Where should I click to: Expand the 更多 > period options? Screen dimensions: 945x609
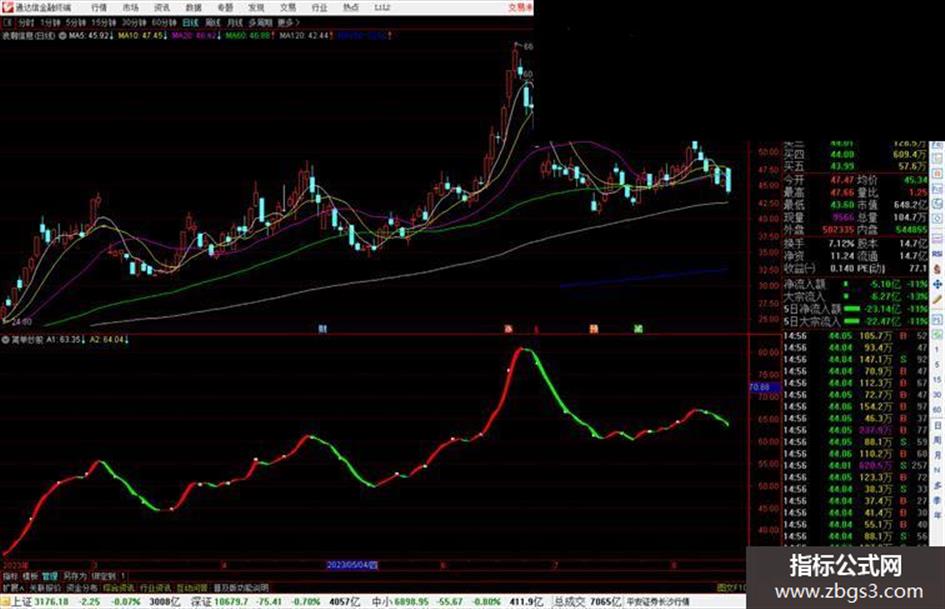click(289, 22)
